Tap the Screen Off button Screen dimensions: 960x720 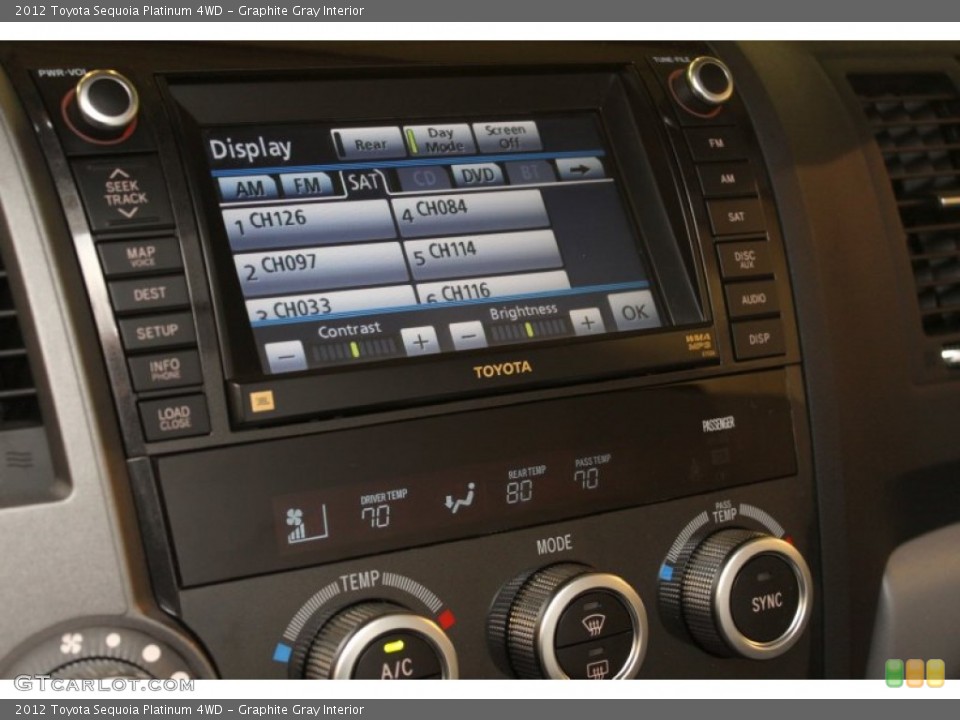[508, 136]
